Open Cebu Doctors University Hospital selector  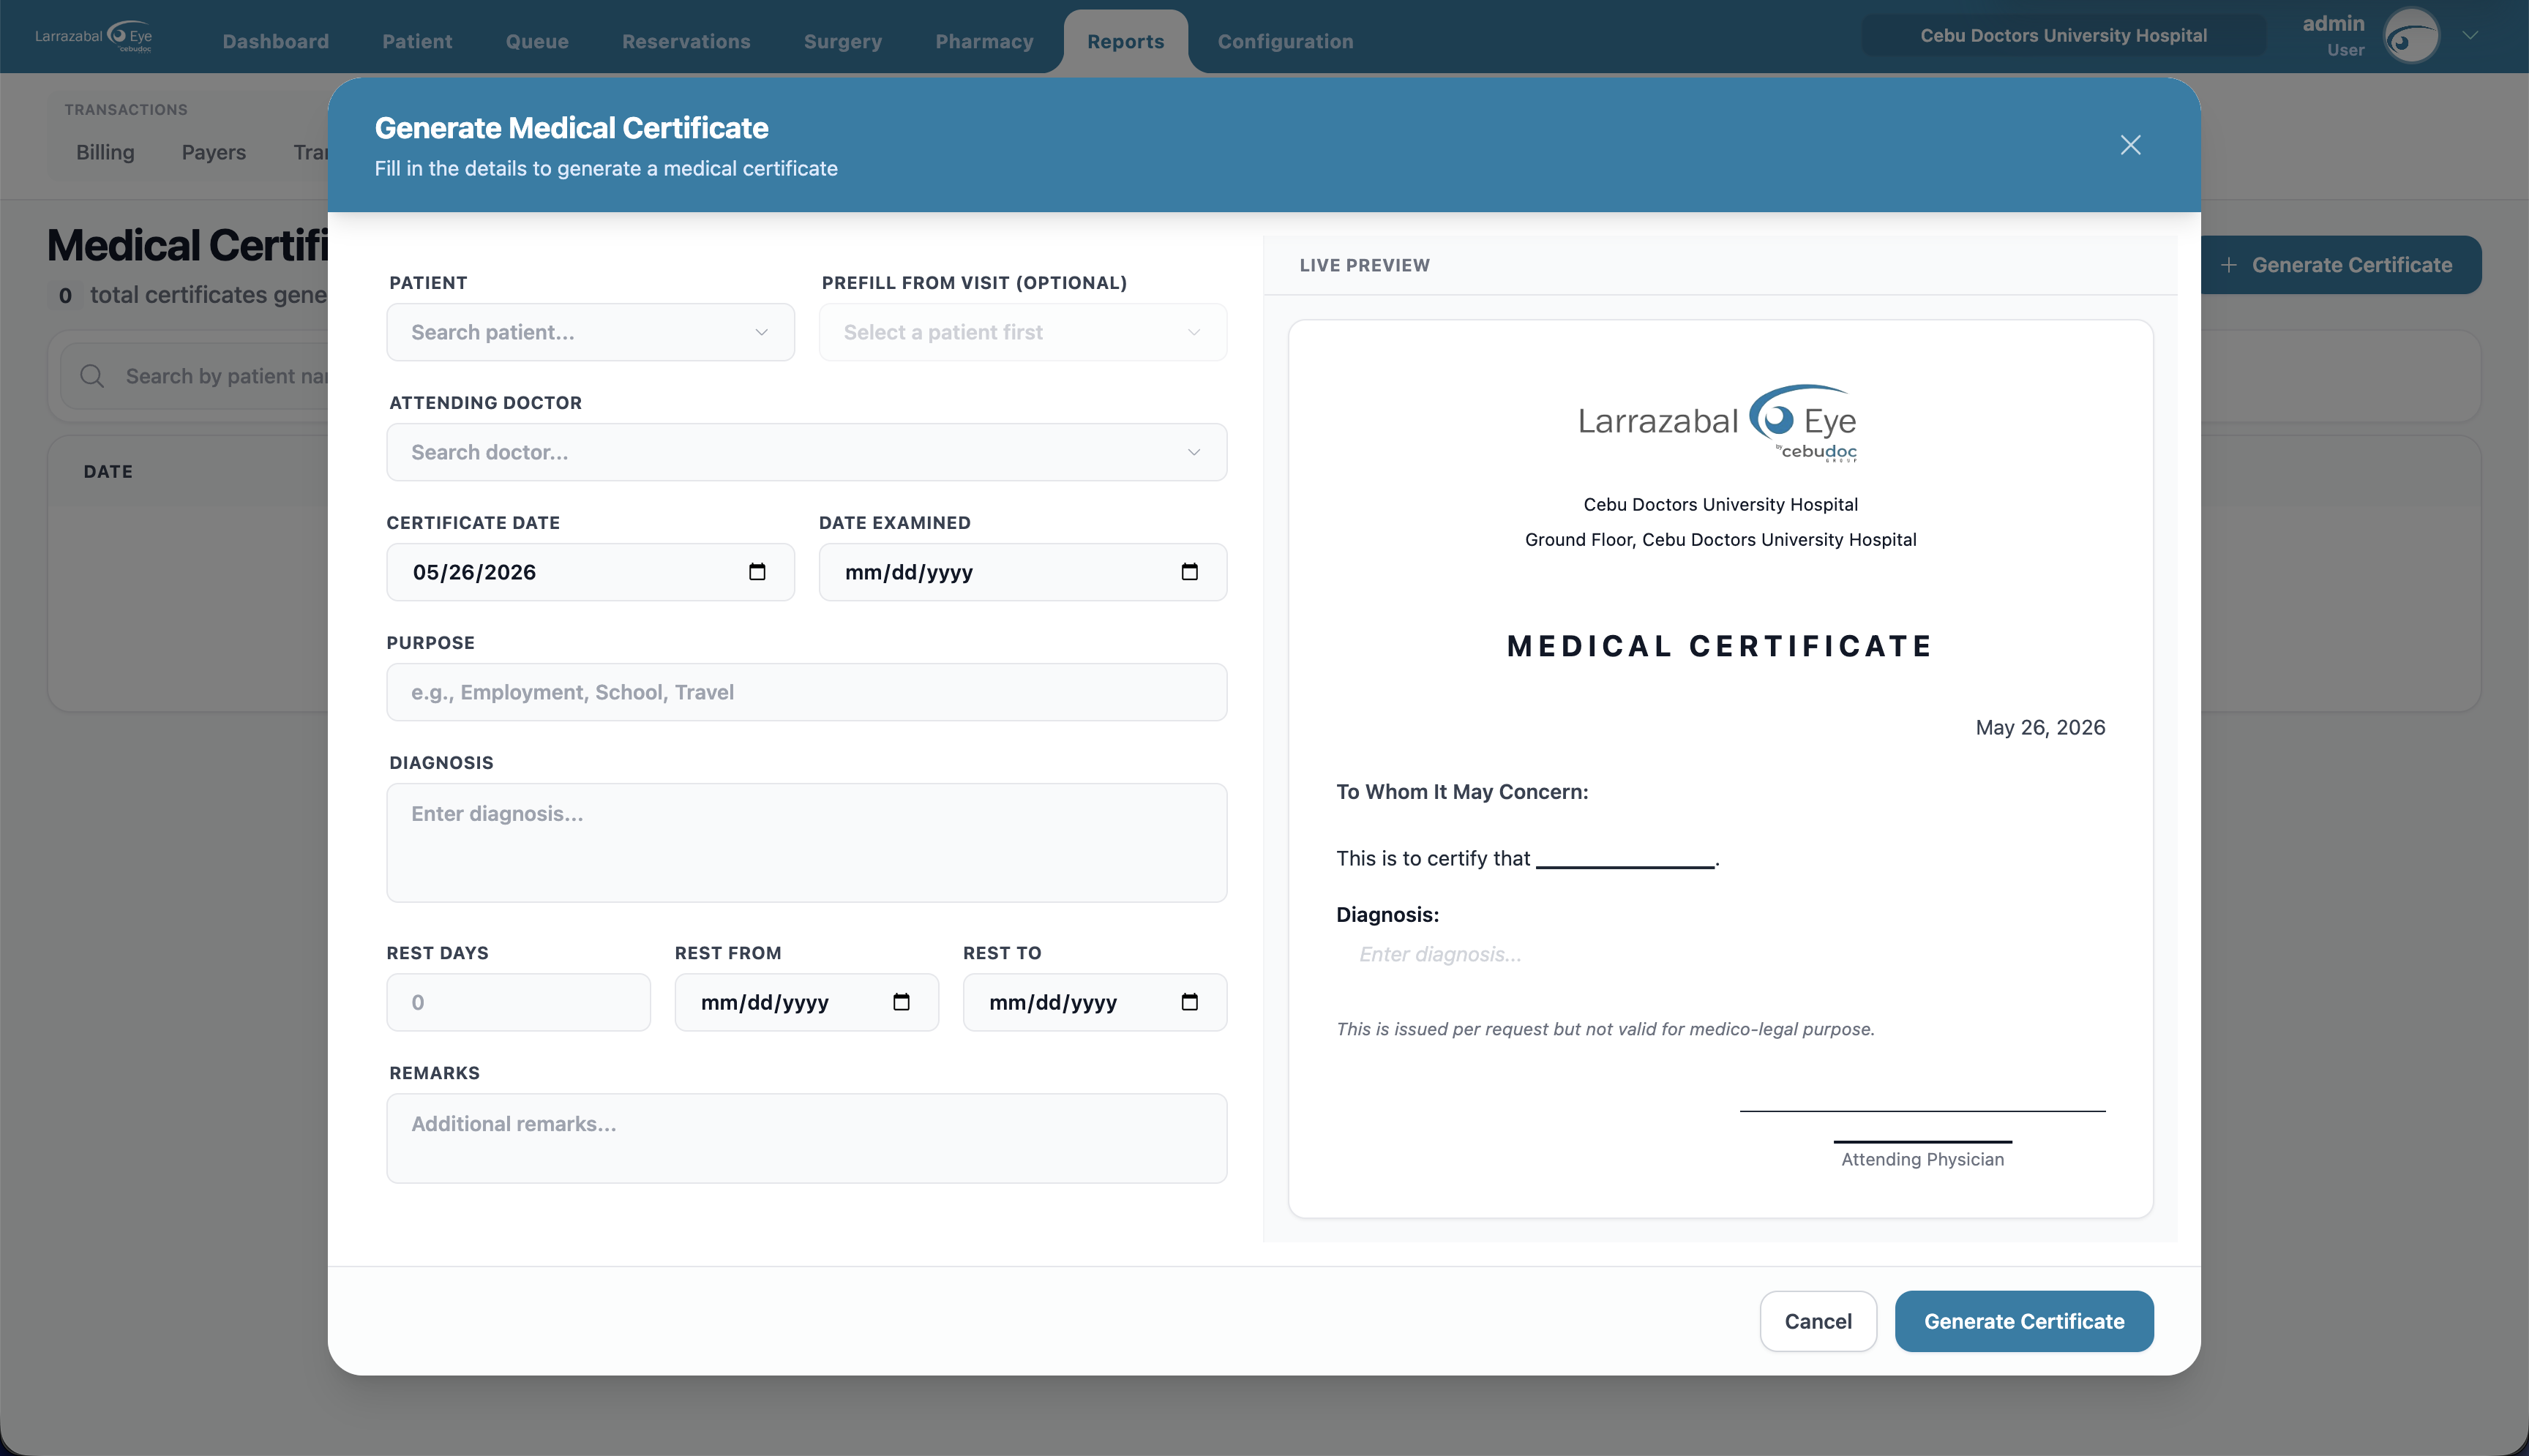coord(2063,36)
